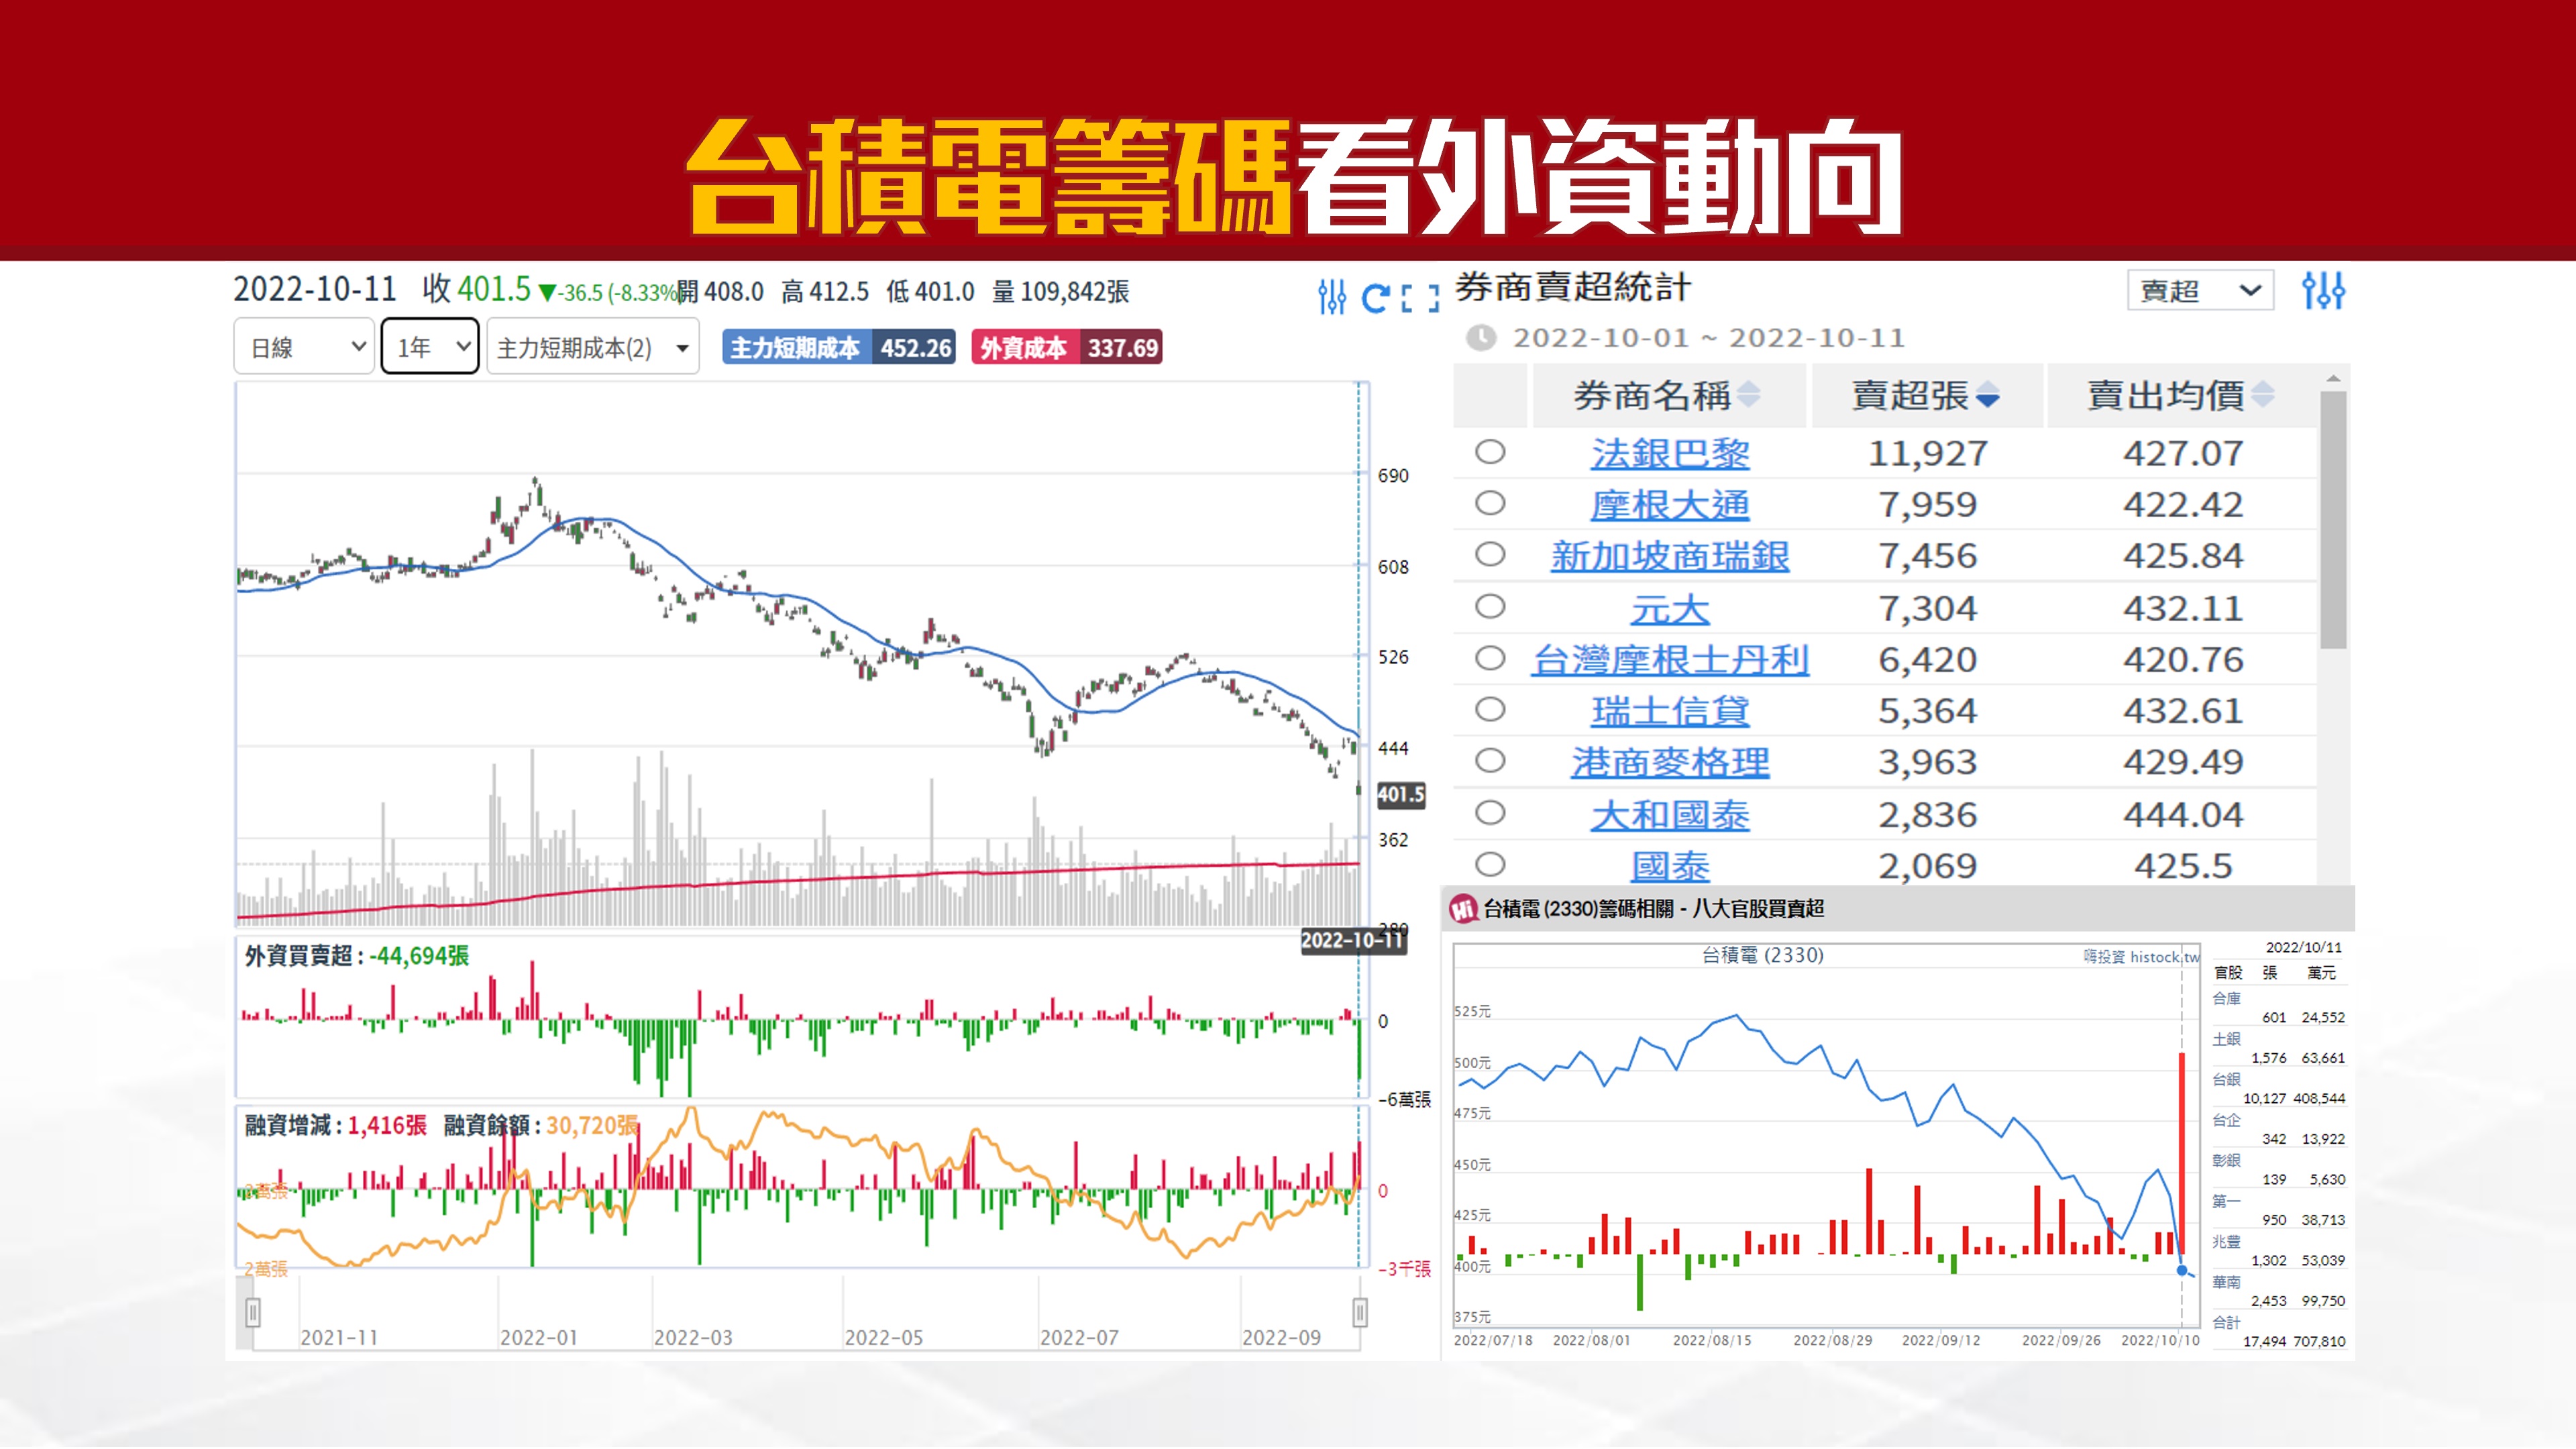Screen dimensions: 2576x1449
Task: Open the 摩根大通 broker link
Action: tap(1669, 505)
